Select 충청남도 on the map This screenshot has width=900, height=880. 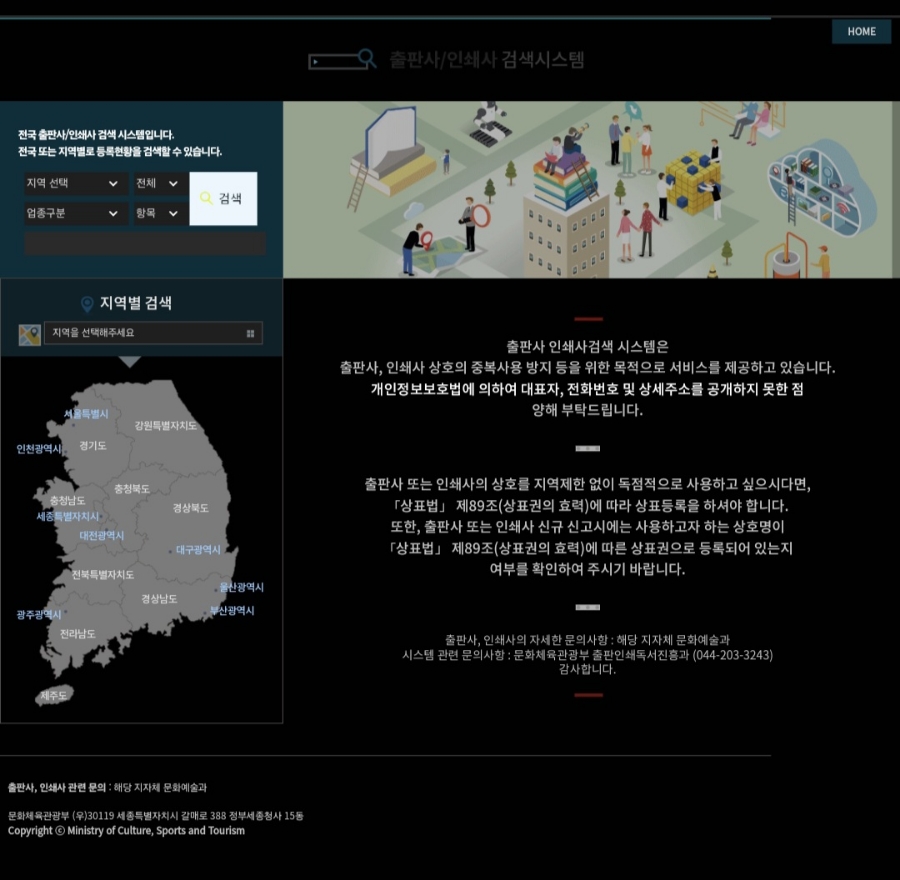67,501
